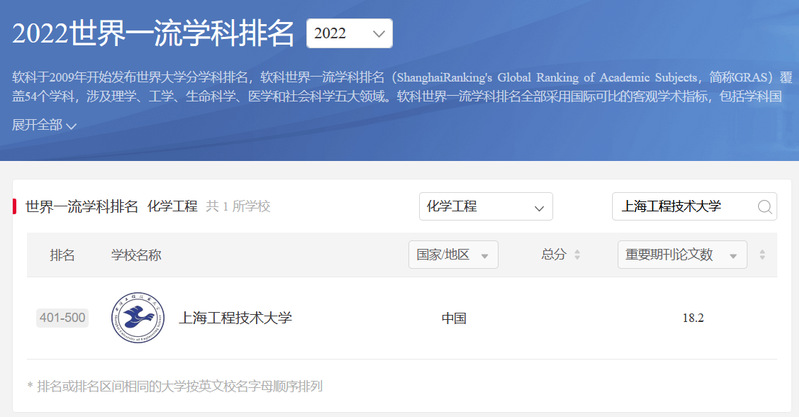Click the 学校名称 column header

pyautogui.click(x=136, y=255)
